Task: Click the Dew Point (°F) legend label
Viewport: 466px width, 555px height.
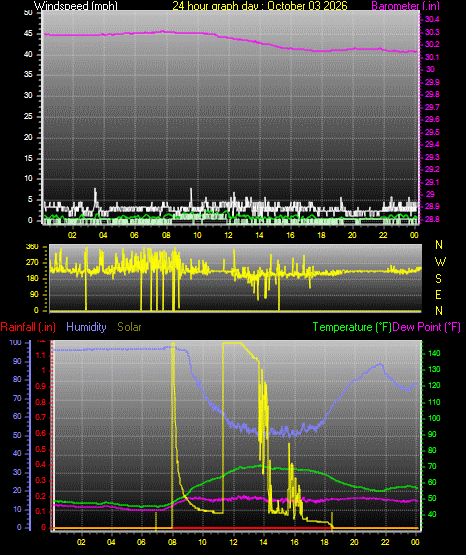Action: pyautogui.click(x=427, y=327)
